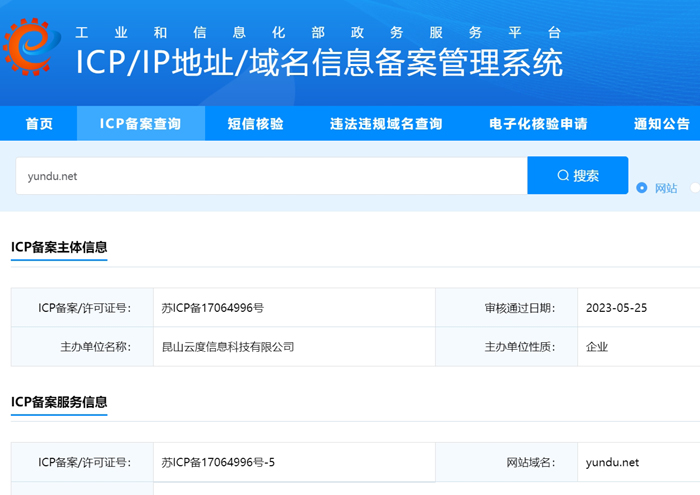This screenshot has height=495, width=700.
Task: Click the ICP备案服务信息 section heading
Action: (59, 402)
